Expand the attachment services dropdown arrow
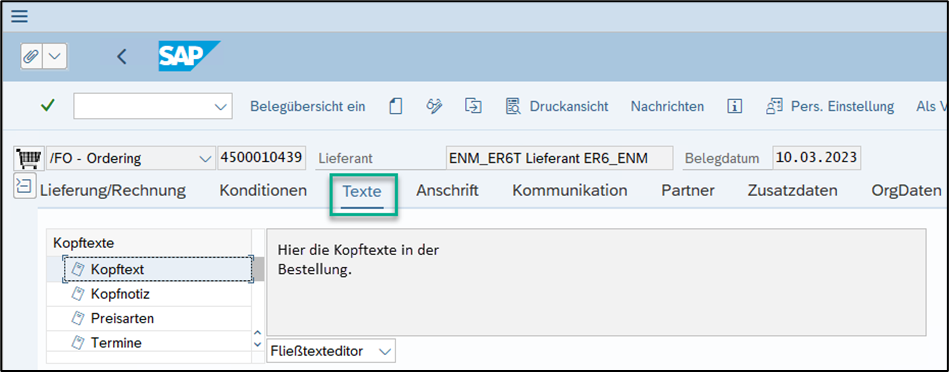The width and height of the screenshot is (949, 372). click(54, 57)
